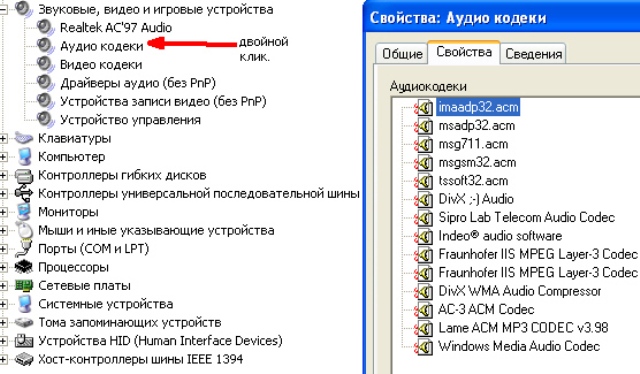Image resolution: width=640 pixels, height=374 pixels.
Task: Click the speaker icon beside Аудио кодеки
Action: pos(45,46)
